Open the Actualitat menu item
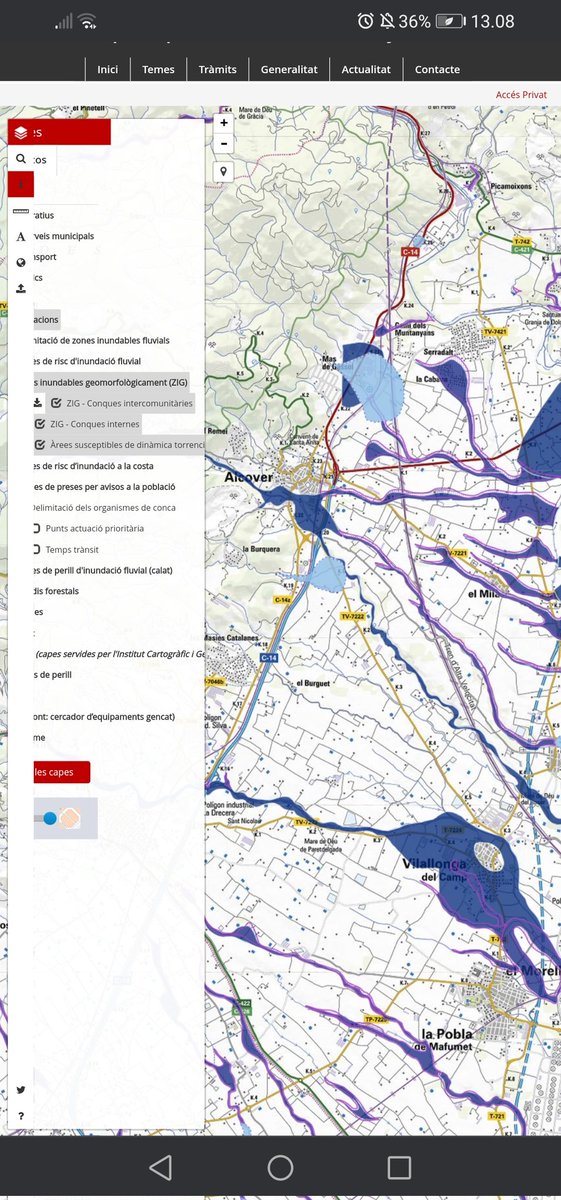Viewport: 561px width, 1200px height. pyautogui.click(x=366, y=69)
